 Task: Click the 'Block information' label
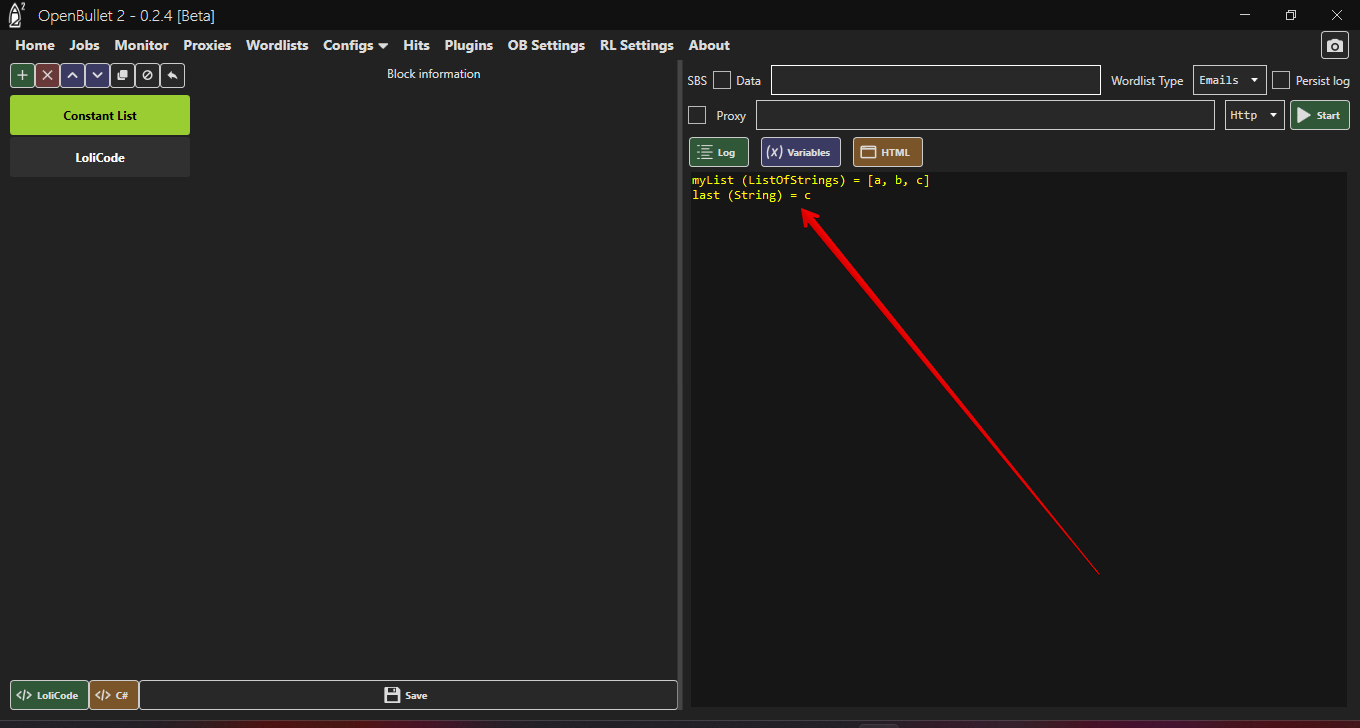point(434,74)
